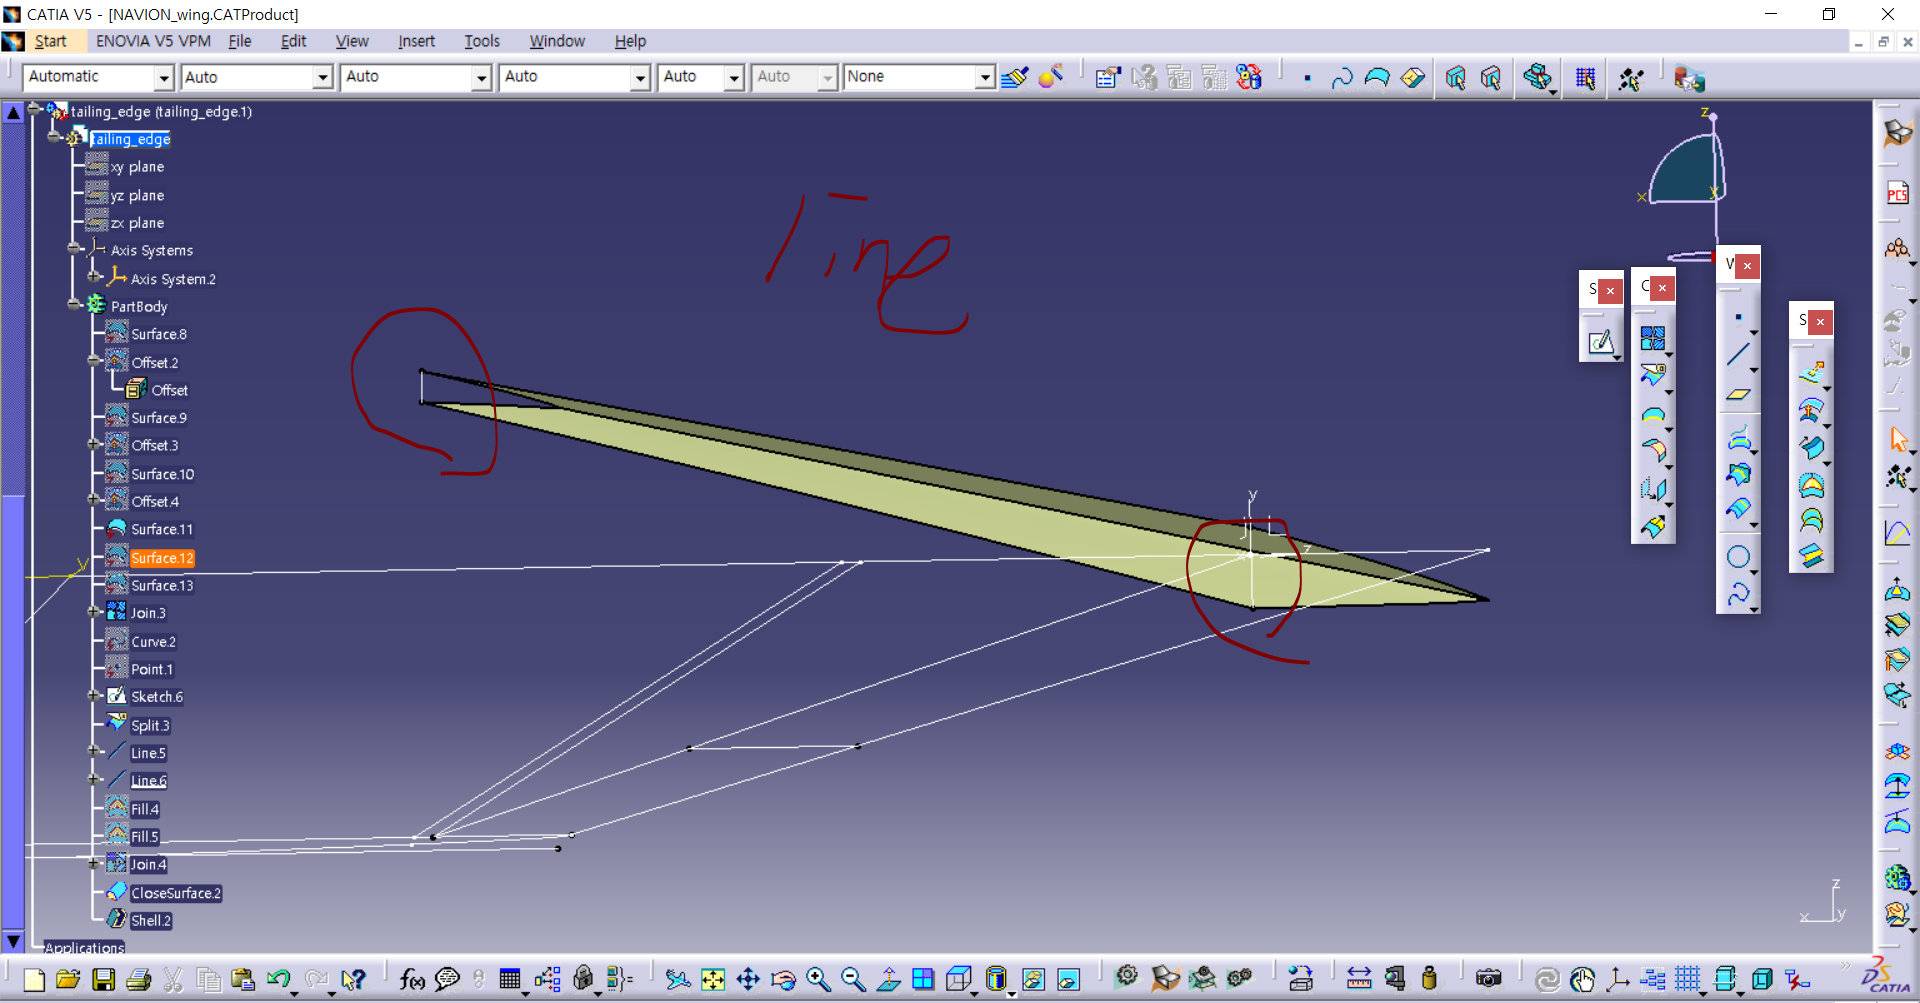Open the File menu

tap(240, 41)
